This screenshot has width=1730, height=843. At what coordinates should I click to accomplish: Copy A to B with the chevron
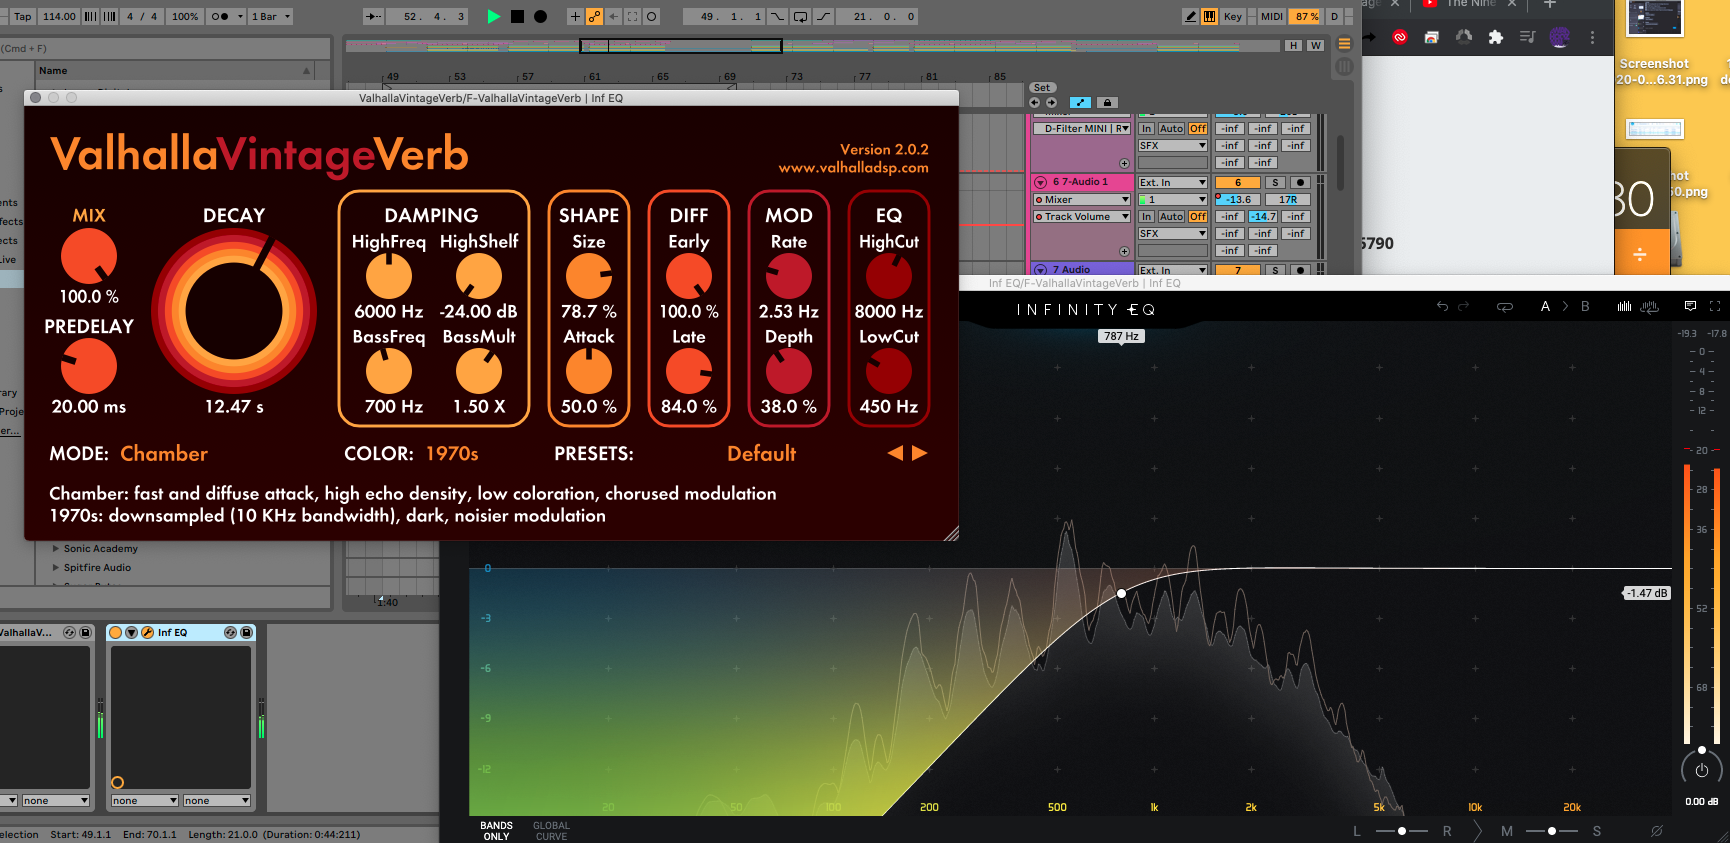pos(1565,307)
